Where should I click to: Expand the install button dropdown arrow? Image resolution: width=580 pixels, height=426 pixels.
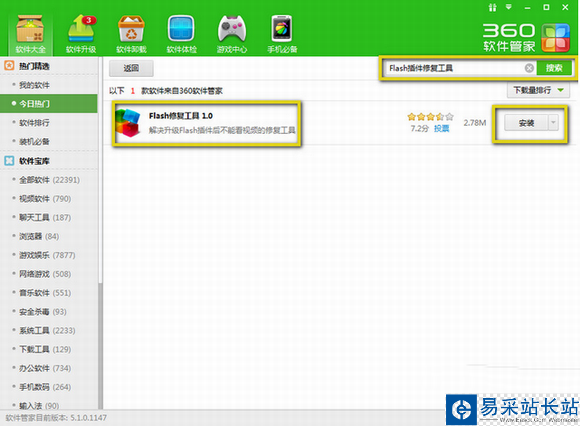(x=553, y=123)
